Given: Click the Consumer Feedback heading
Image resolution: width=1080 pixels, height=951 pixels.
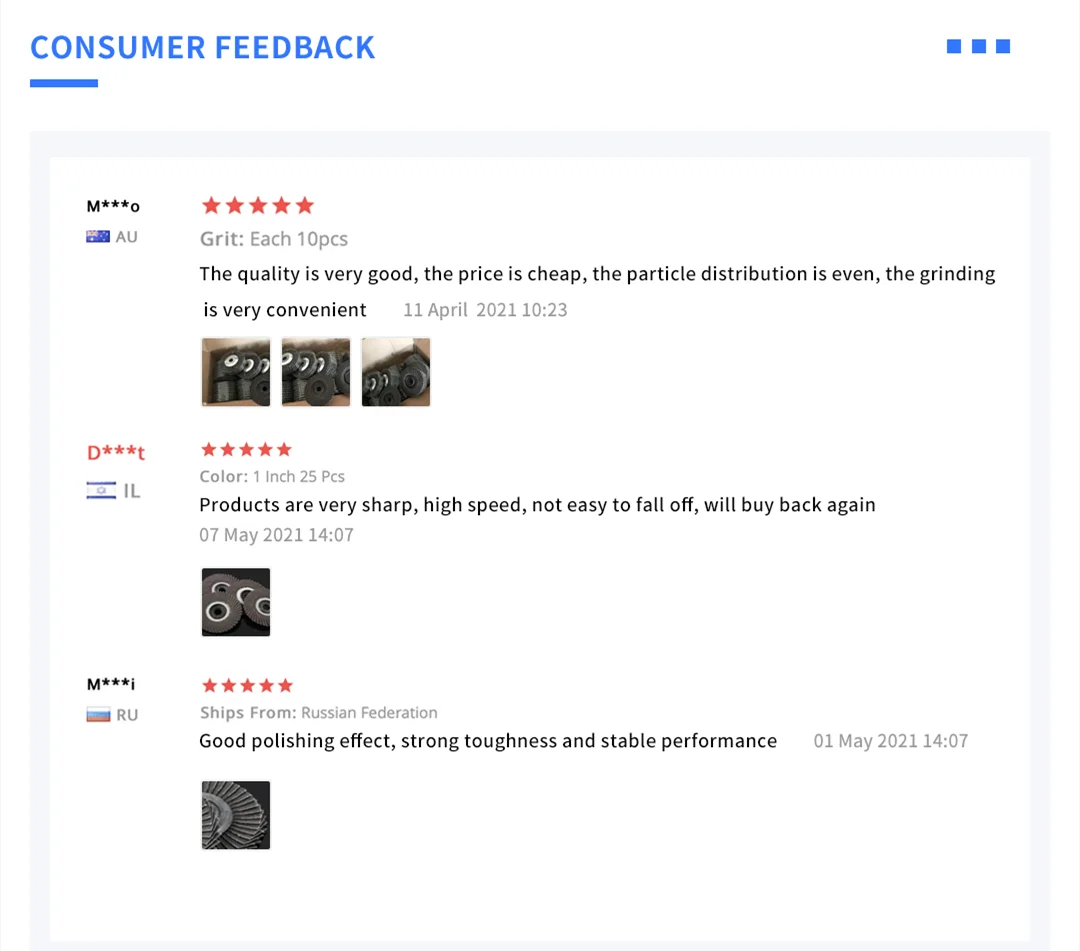Looking at the screenshot, I should point(203,48).
